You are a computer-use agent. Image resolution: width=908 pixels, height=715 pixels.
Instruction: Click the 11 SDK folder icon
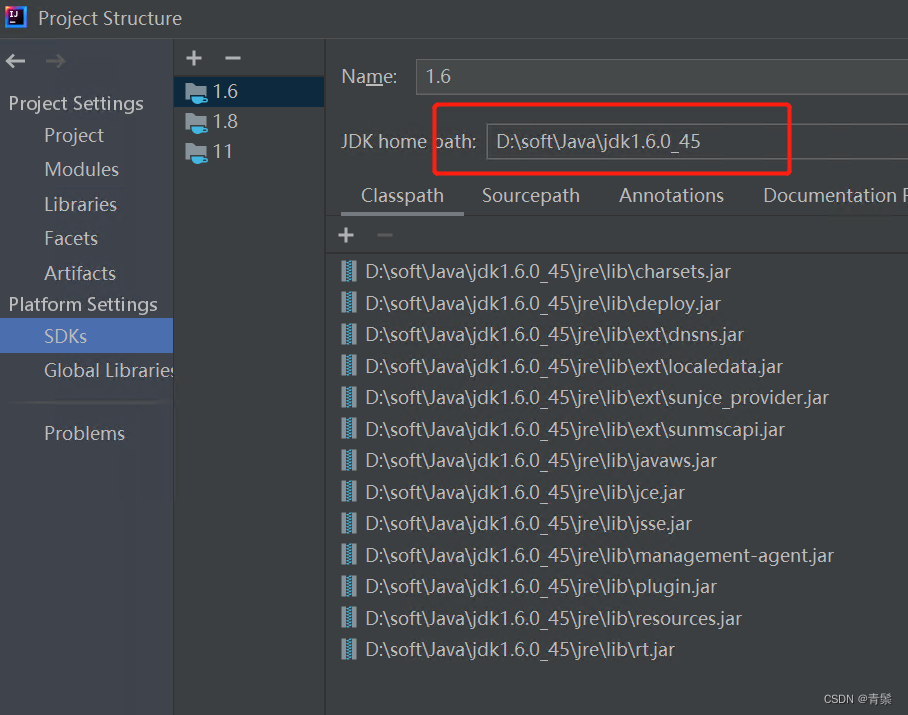click(x=196, y=153)
